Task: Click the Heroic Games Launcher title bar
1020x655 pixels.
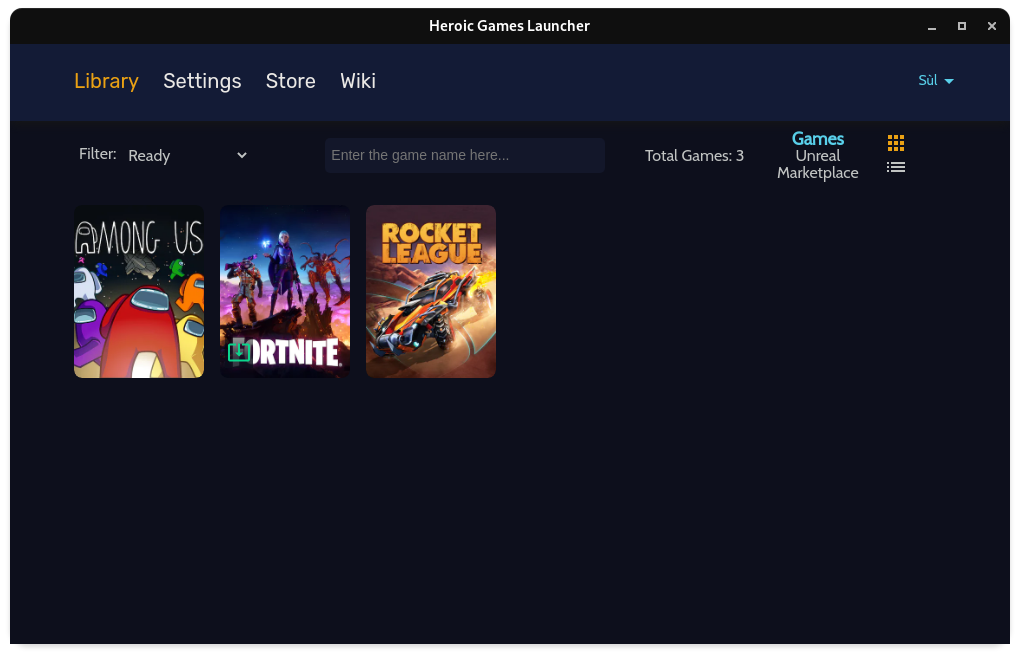Action: click(510, 26)
